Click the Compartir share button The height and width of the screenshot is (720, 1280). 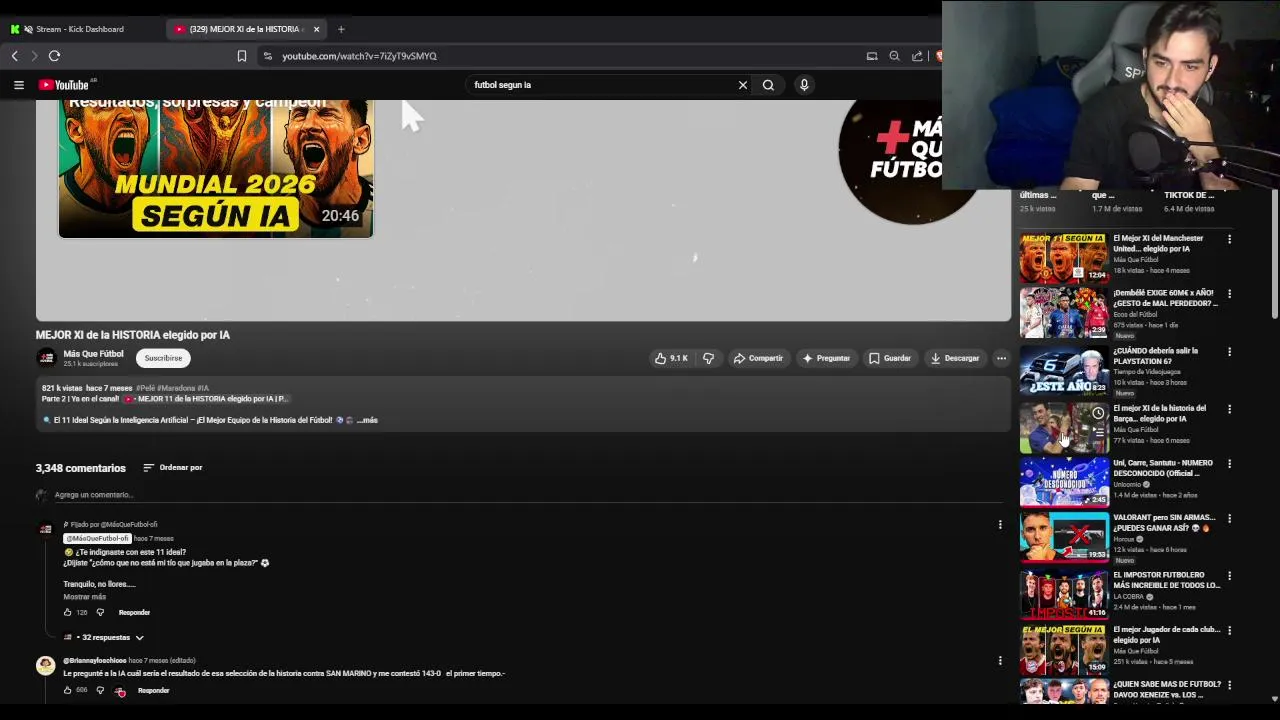tap(758, 358)
